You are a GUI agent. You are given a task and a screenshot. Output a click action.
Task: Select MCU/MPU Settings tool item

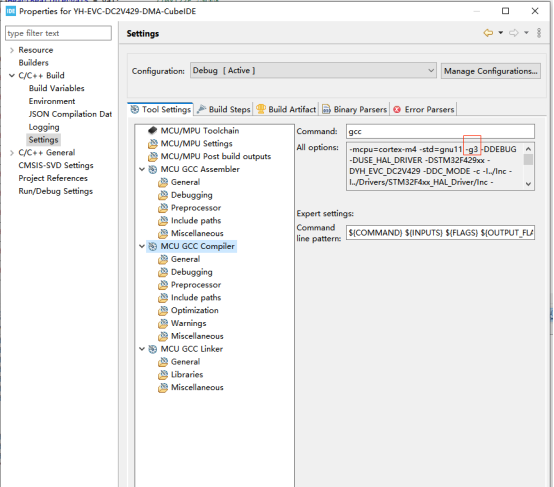[196, 143]
